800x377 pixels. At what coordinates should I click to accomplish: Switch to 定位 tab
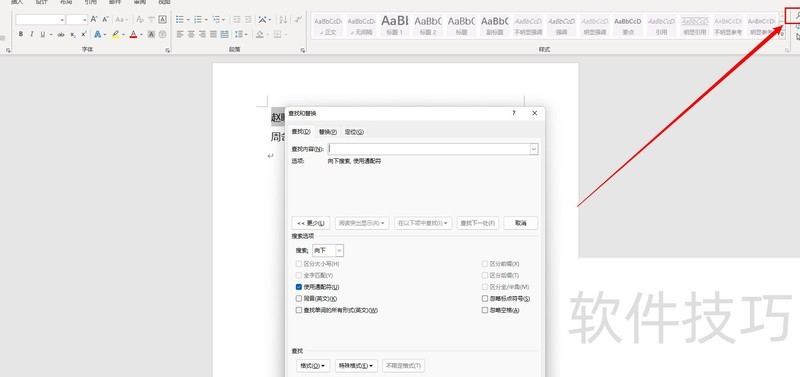354,132
